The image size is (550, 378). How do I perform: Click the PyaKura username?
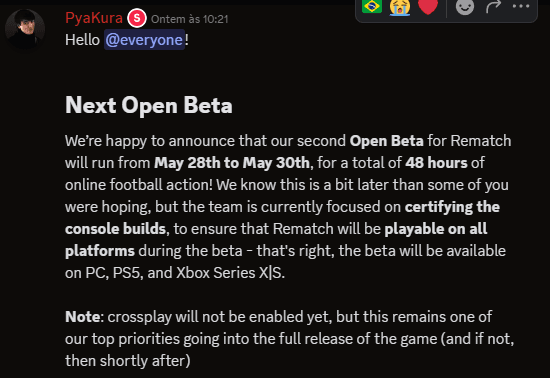point(94,18)
